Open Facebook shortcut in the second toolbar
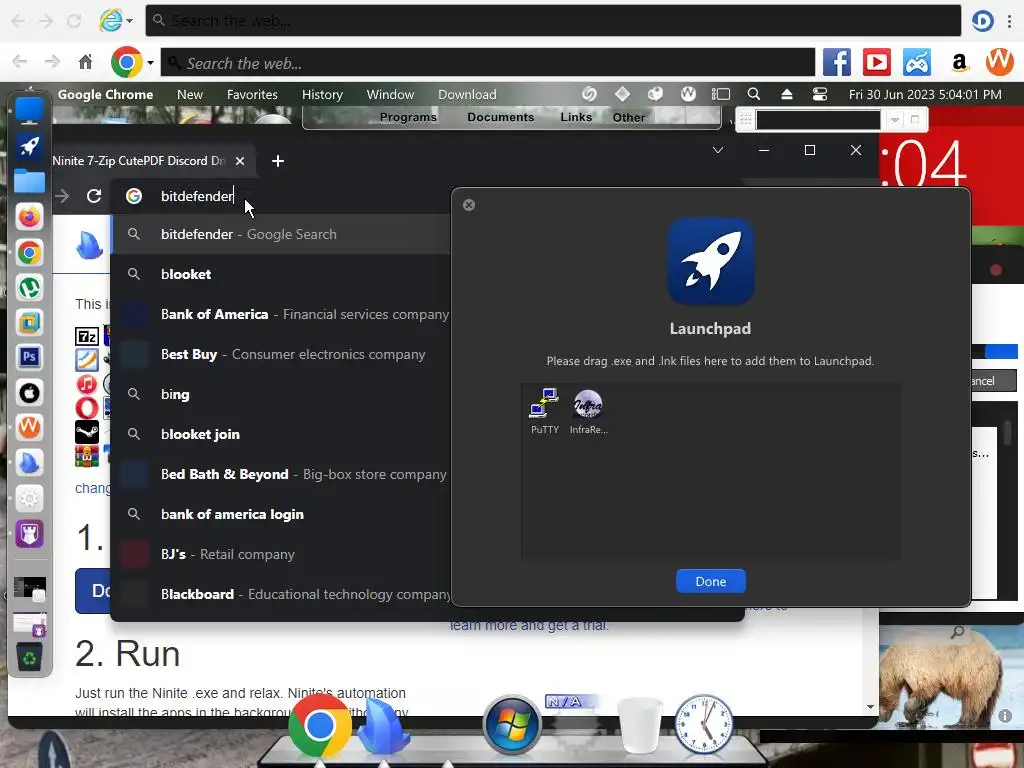This screenshot has height=768, width=1024. 837,63
